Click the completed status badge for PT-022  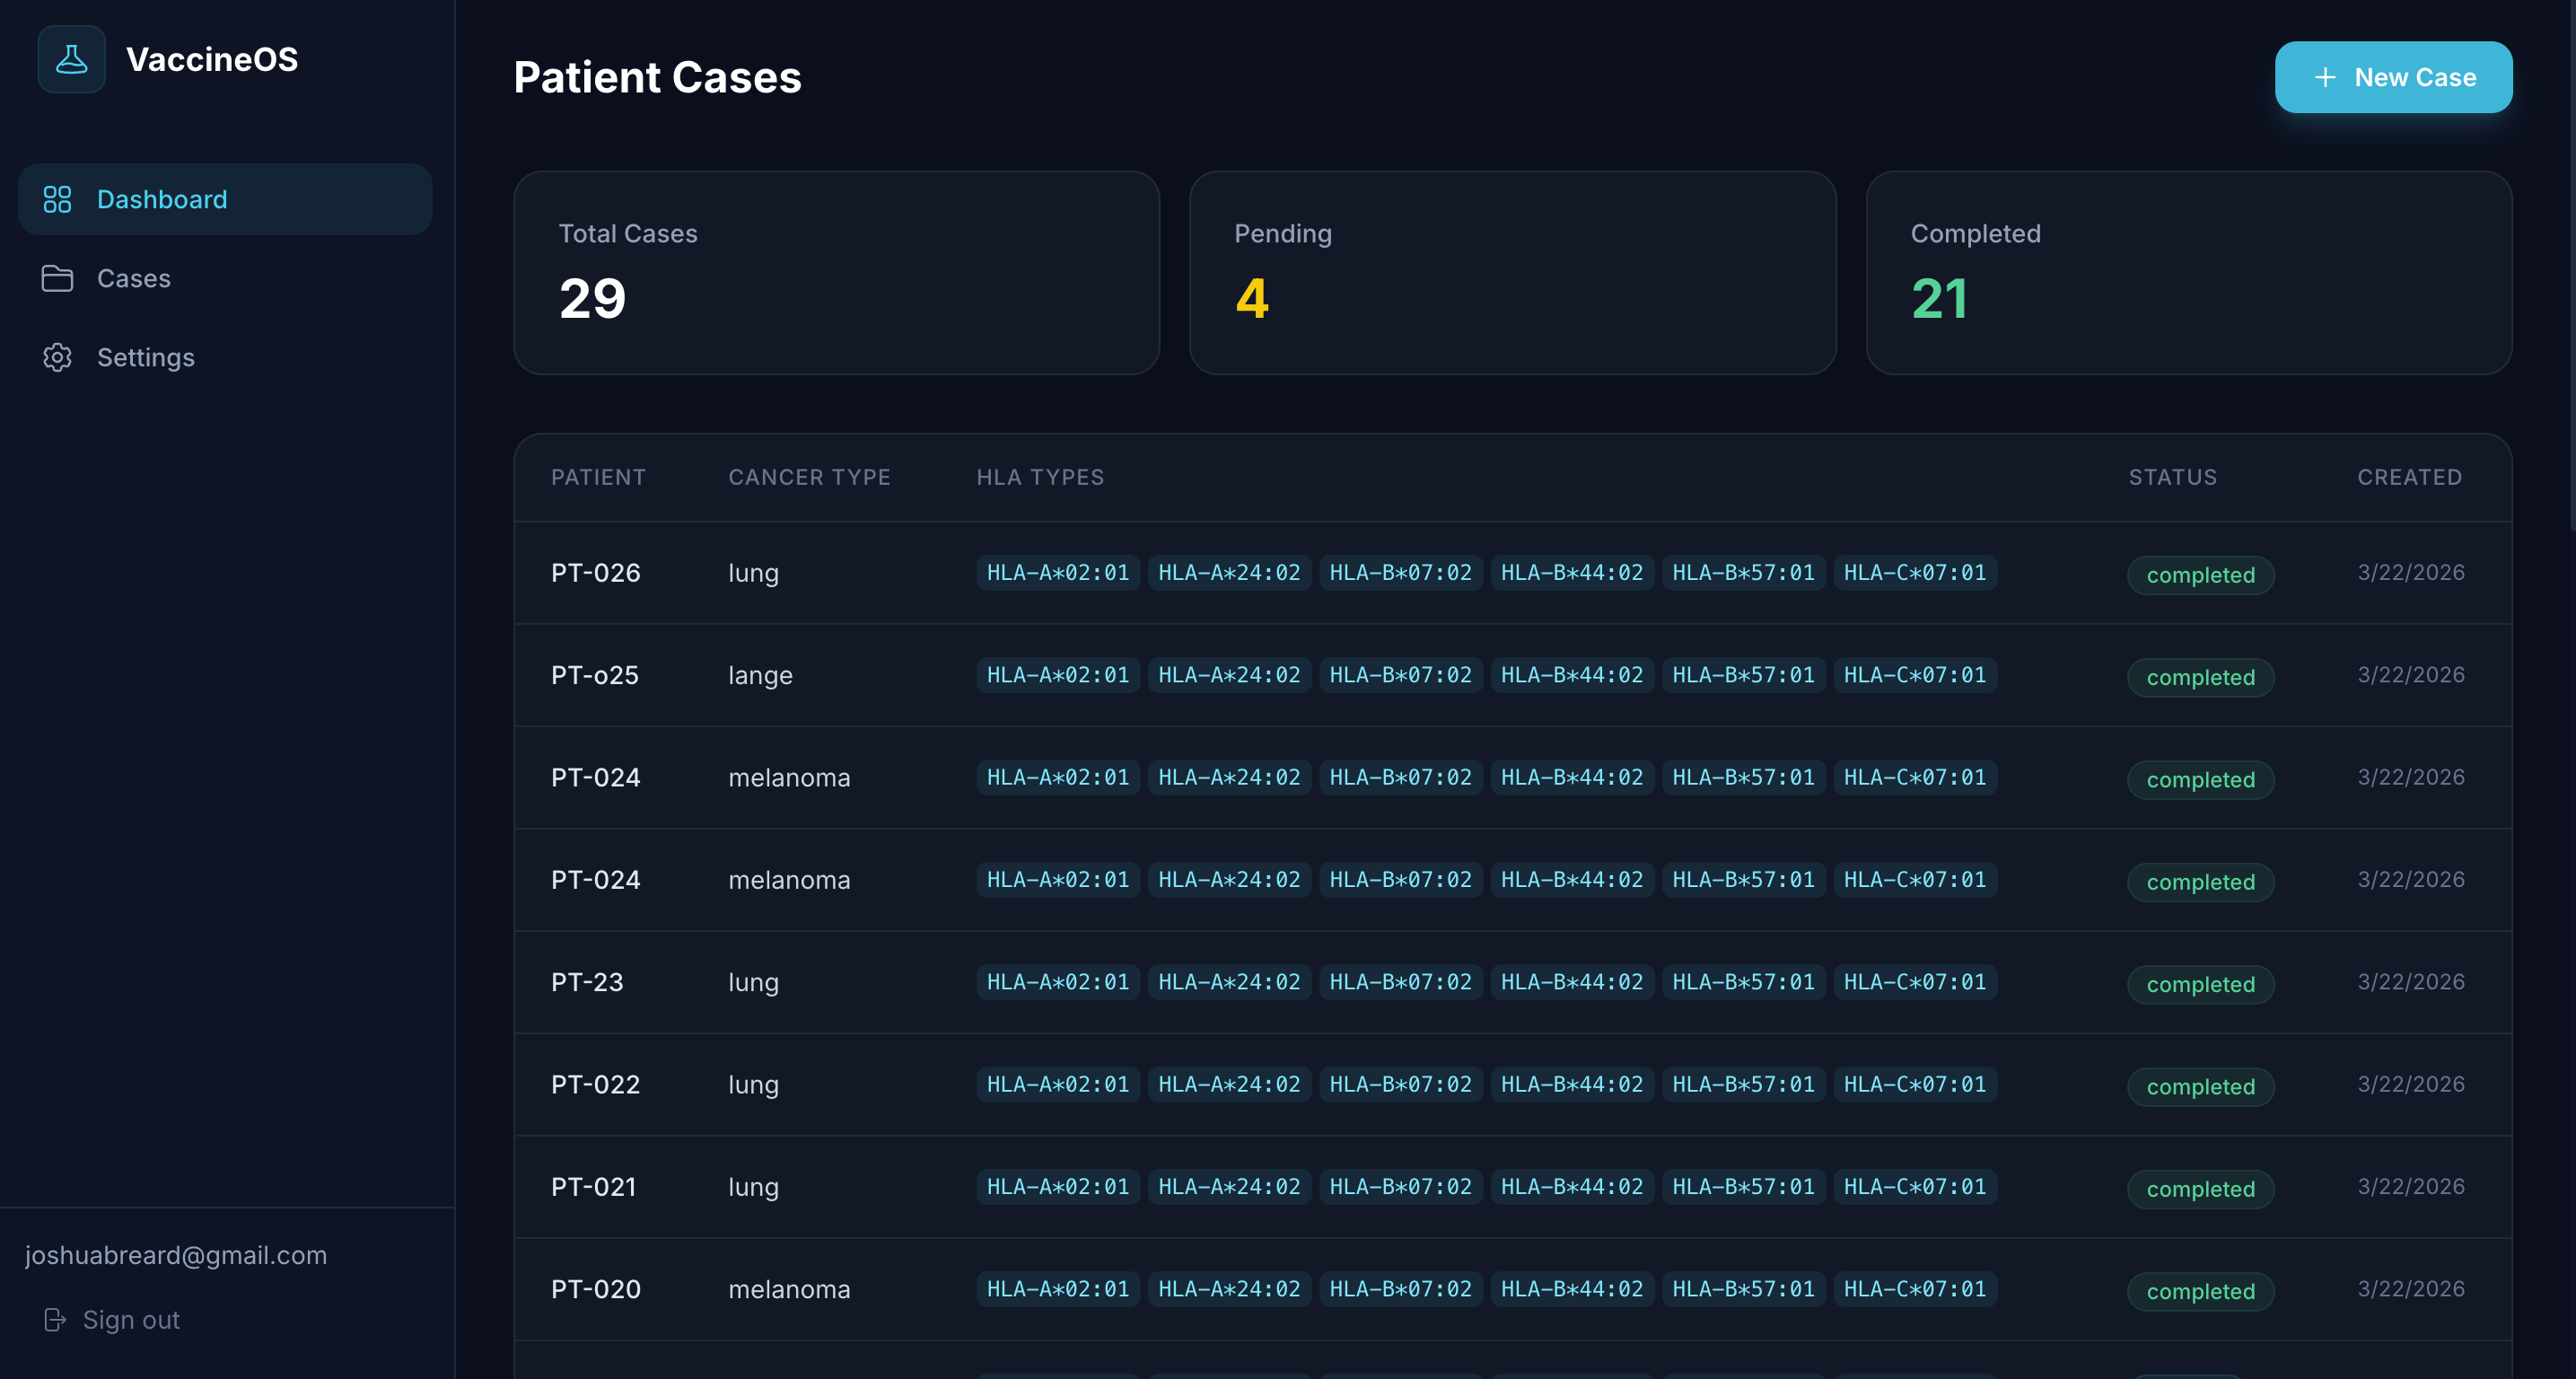pyautogui.click(x=2200, y=1086)
